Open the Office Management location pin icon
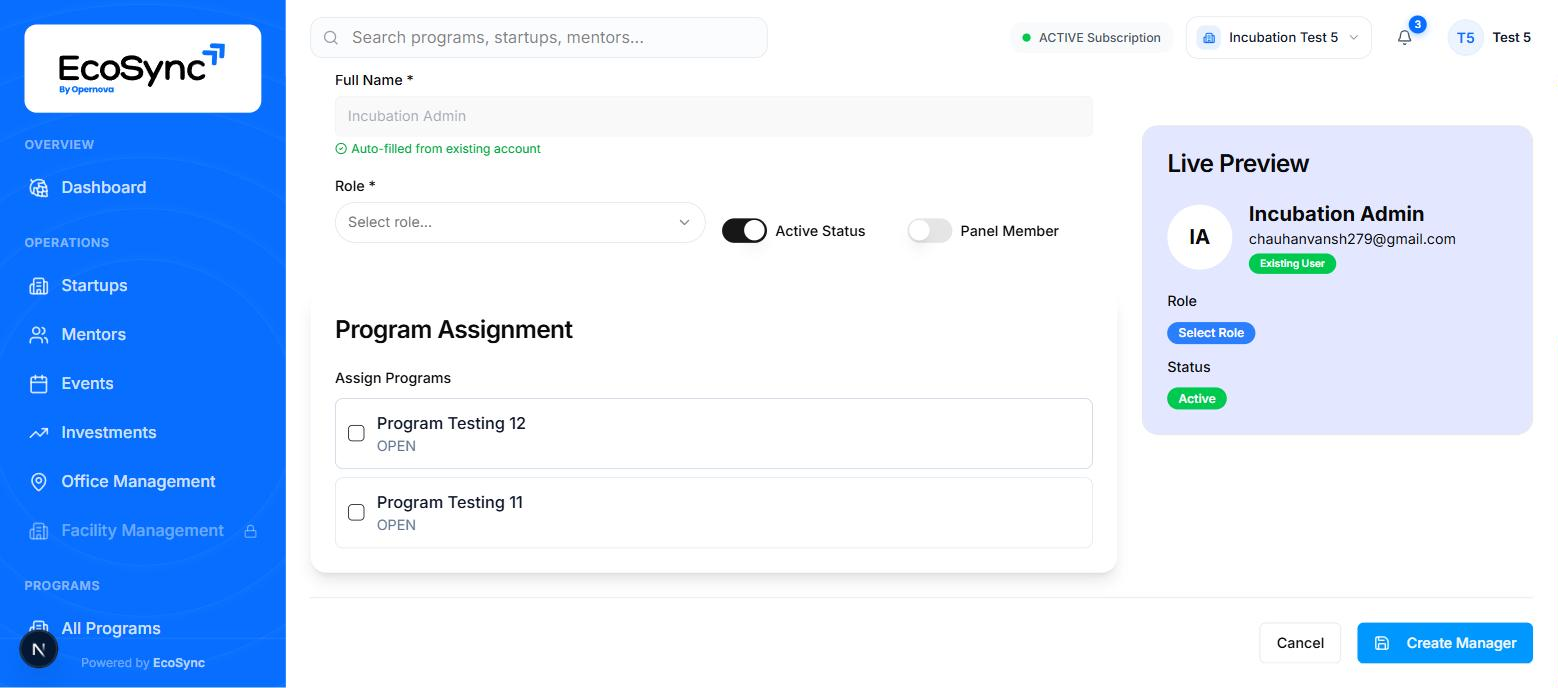 [x=39, y=482]
